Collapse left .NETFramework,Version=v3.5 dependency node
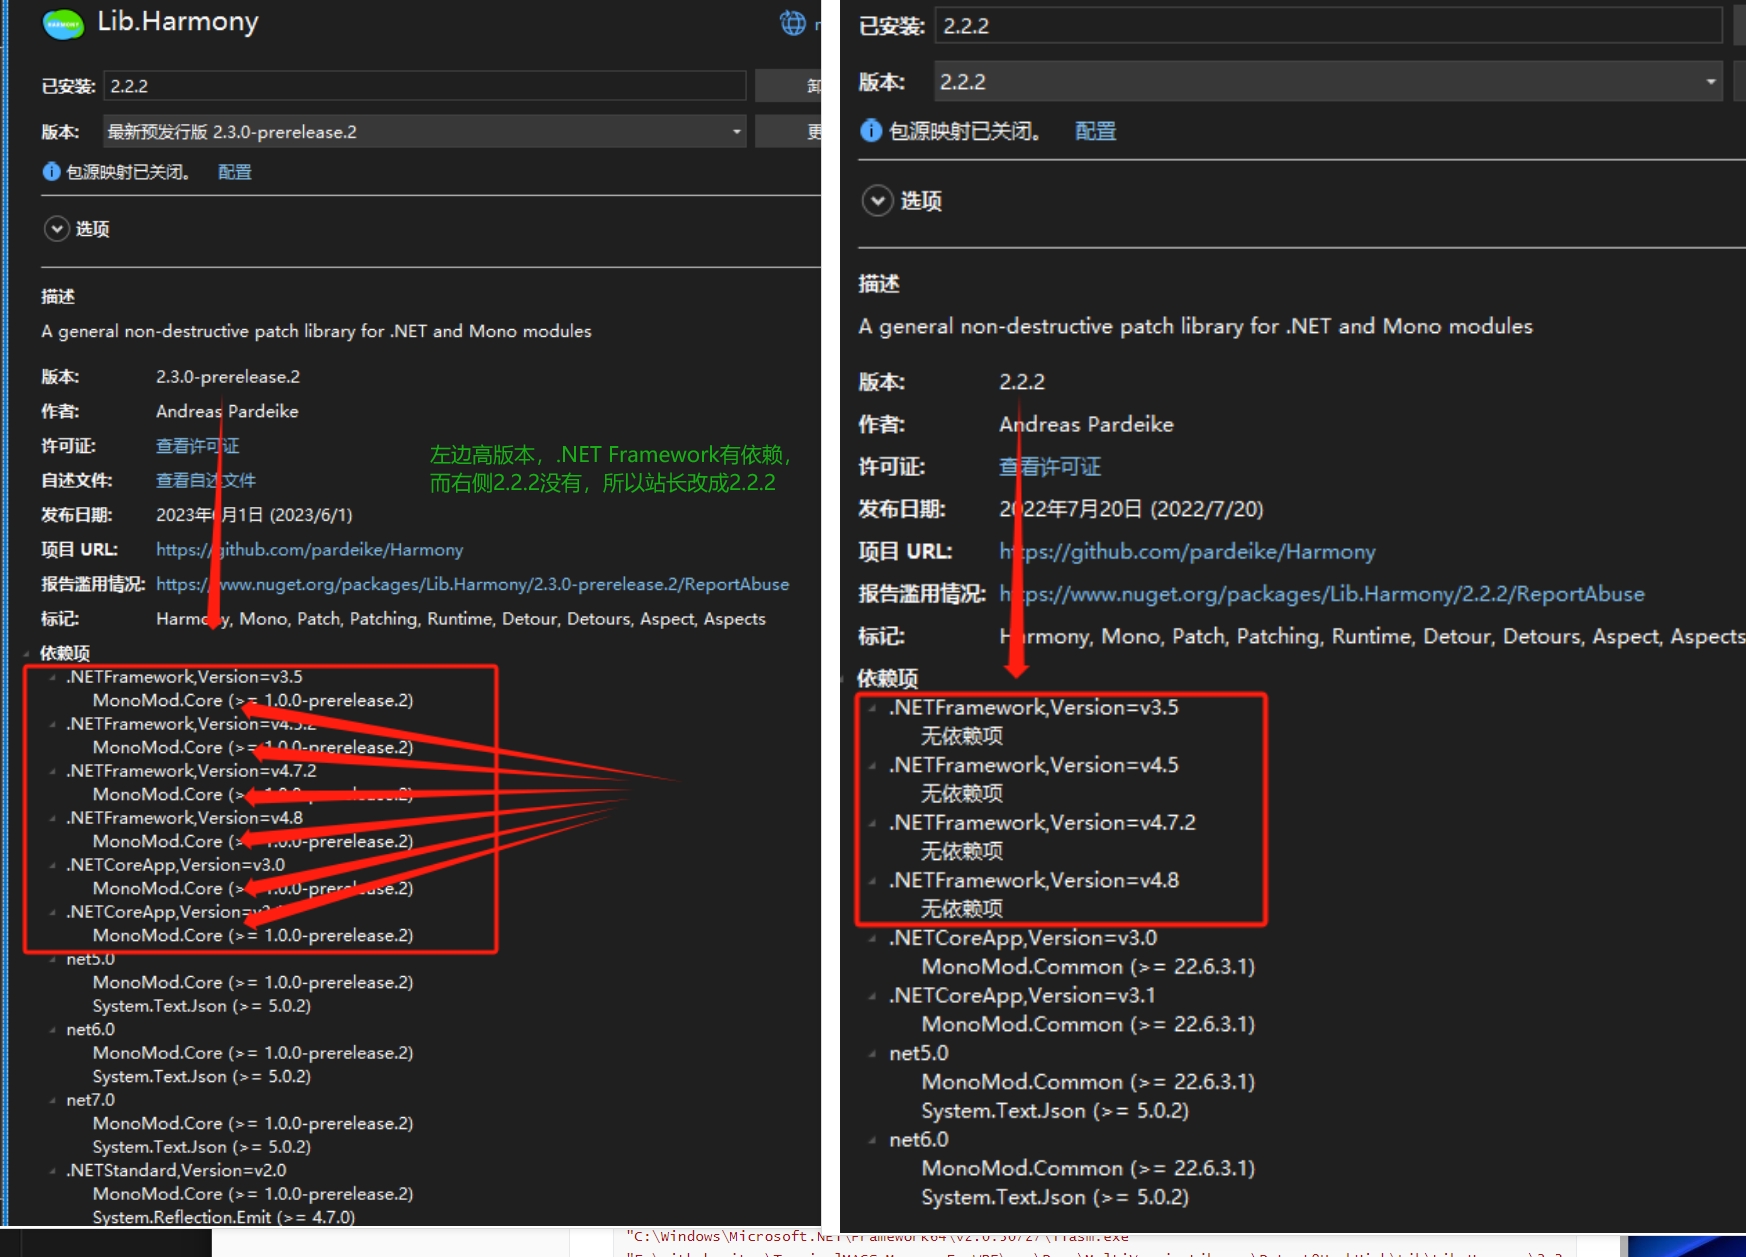 point(53,678)
